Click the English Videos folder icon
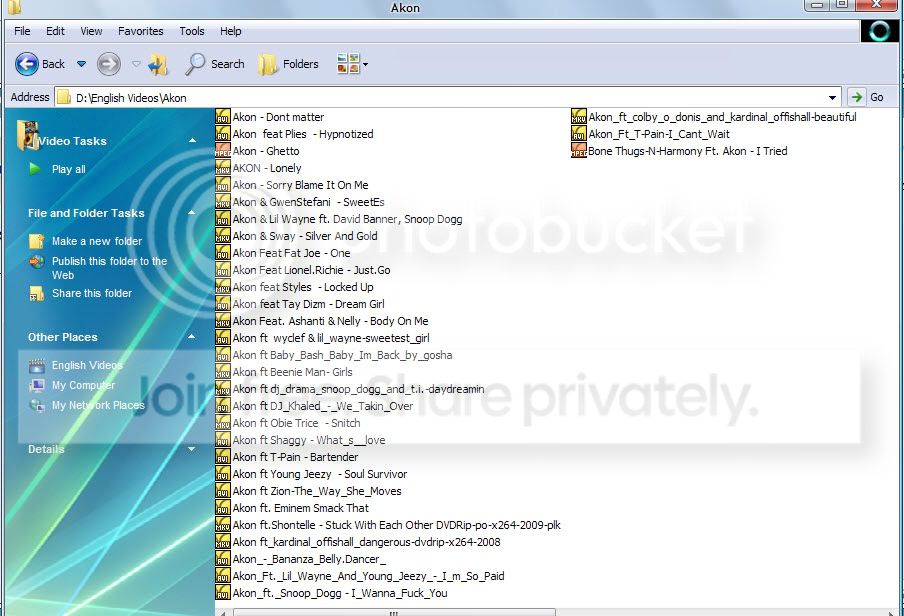 coord(37,365)
